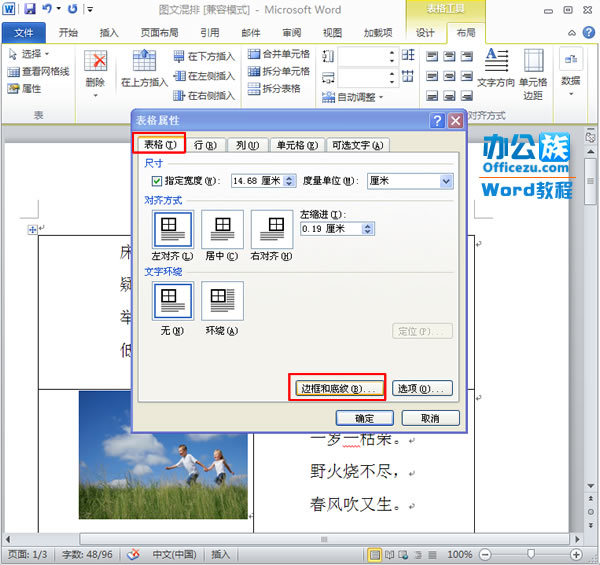Click OK (确定) button

pyautogui.click(x=365, y=418)
